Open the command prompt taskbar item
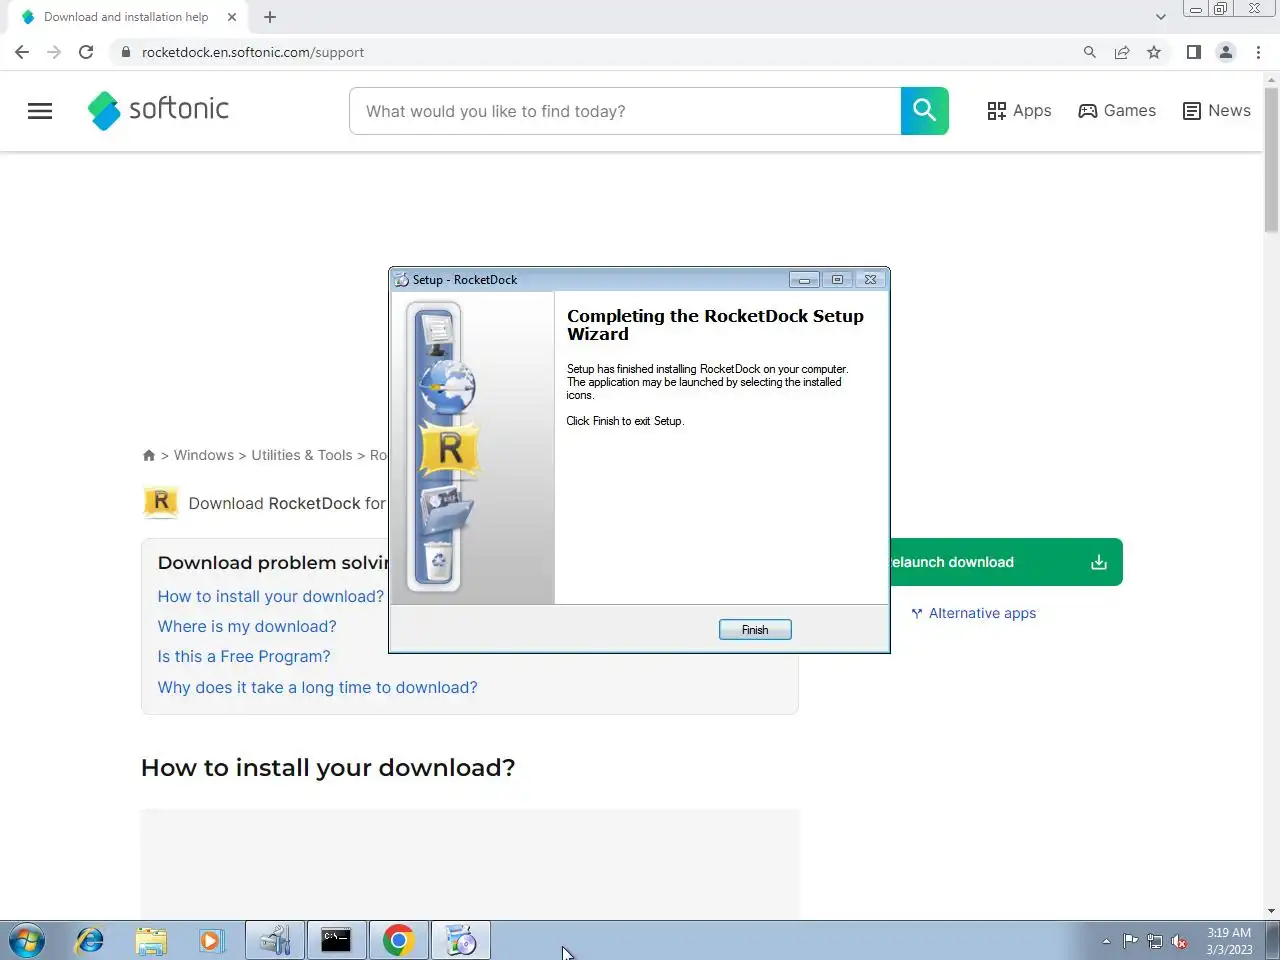The width and height of the screenshot is (1280, 960). pos(336,940)
